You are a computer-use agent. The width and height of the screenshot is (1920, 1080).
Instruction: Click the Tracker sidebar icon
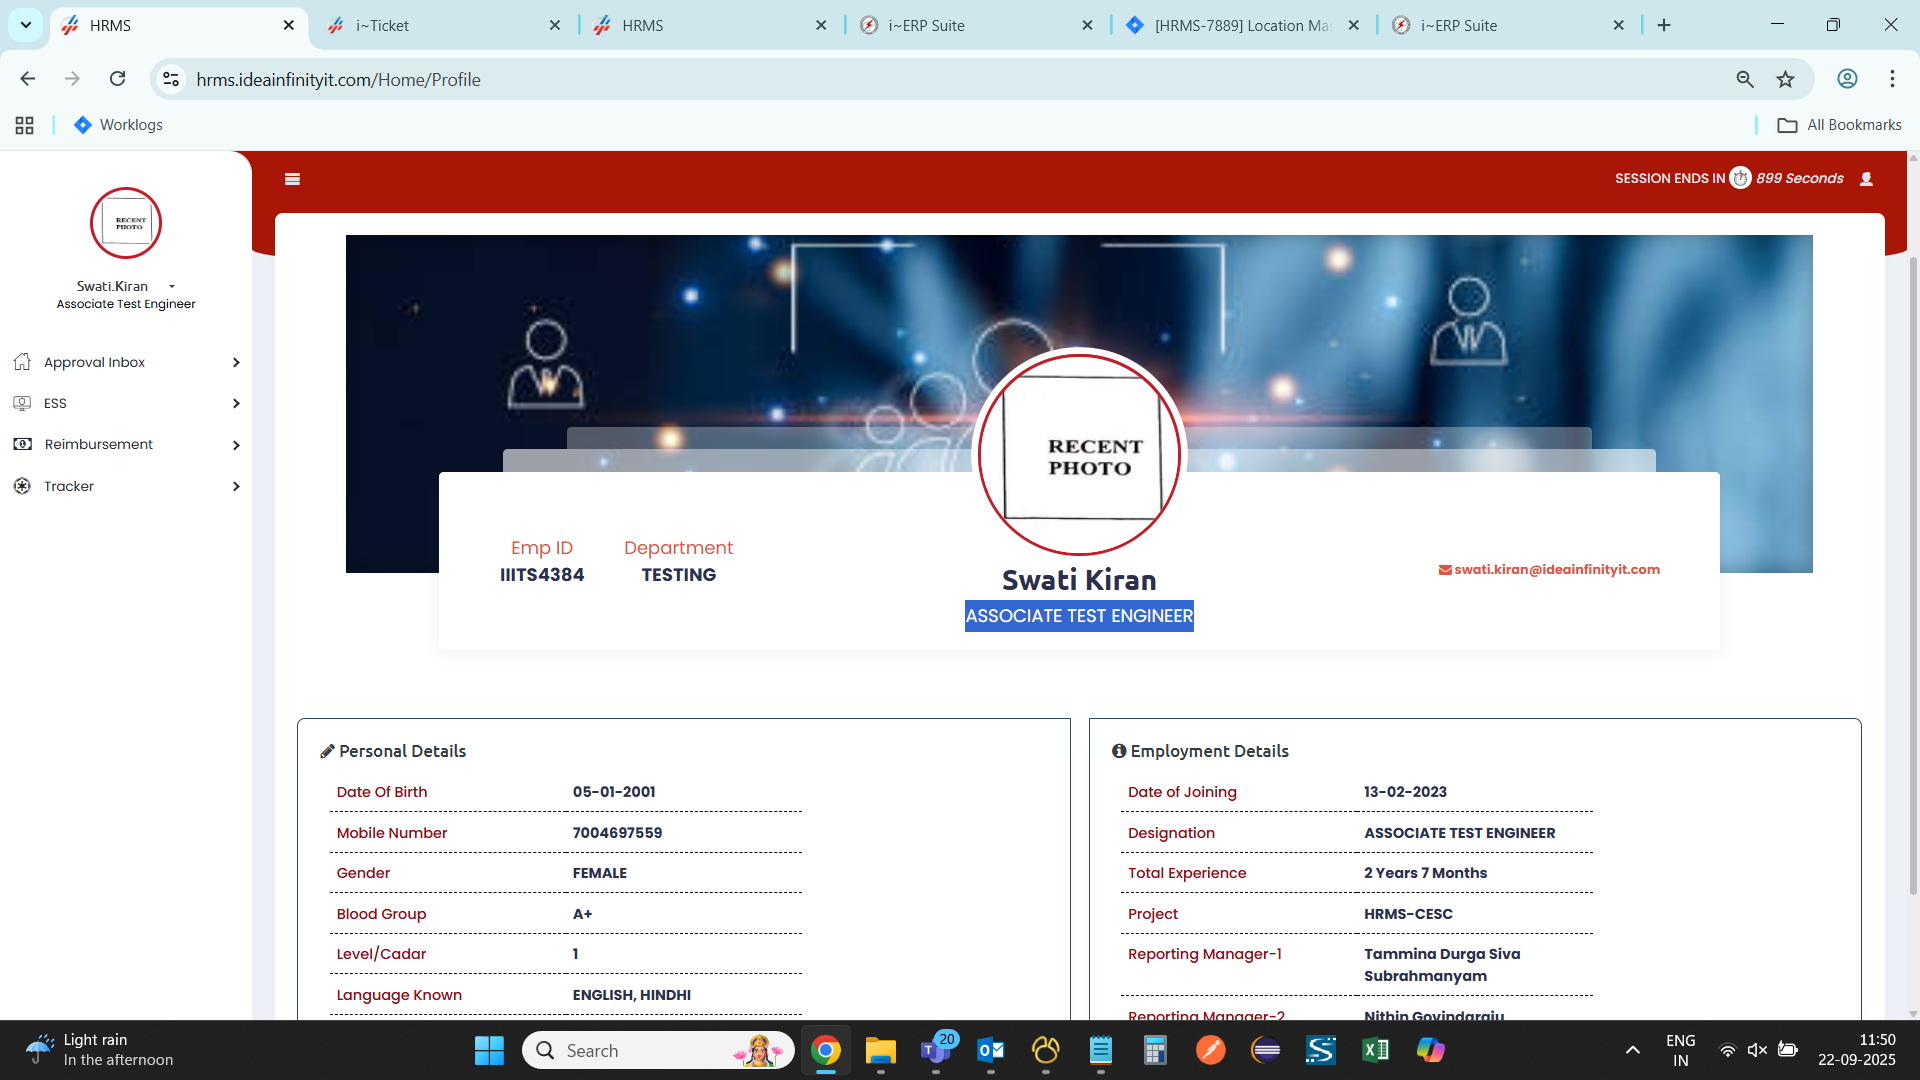tap(22, 486)
